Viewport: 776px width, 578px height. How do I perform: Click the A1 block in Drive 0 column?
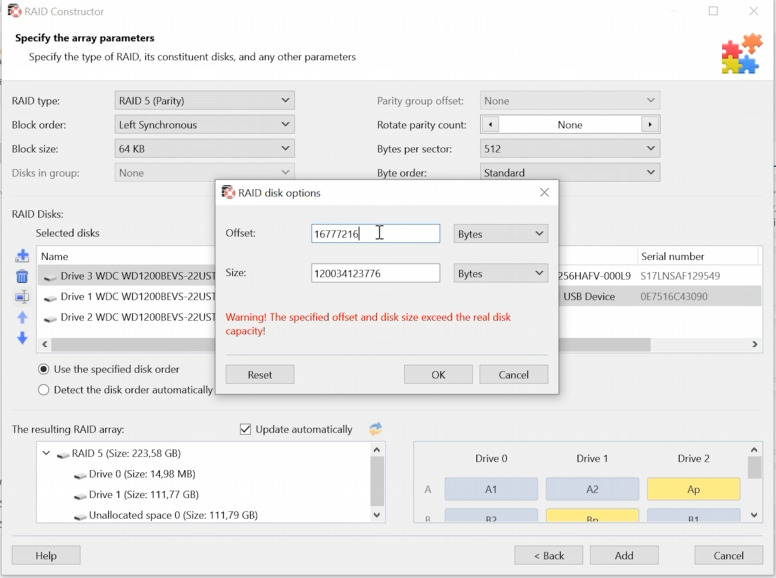coord(491,489)
